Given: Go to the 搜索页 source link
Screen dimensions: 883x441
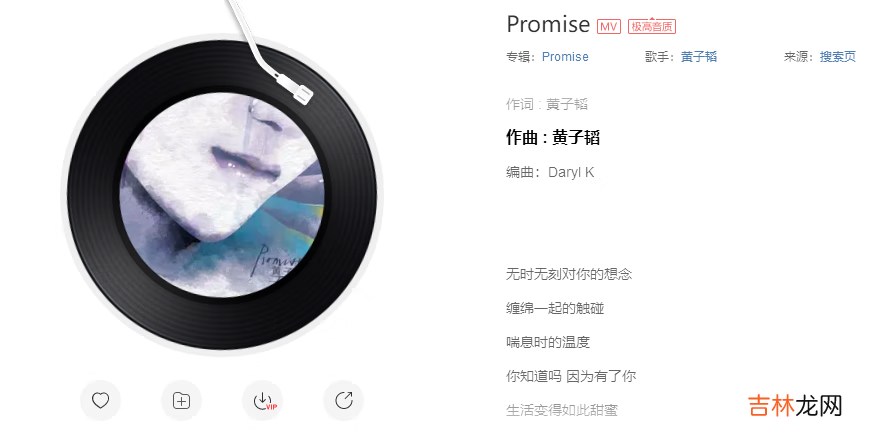Looking at the screenshot, I should point(838,57).
